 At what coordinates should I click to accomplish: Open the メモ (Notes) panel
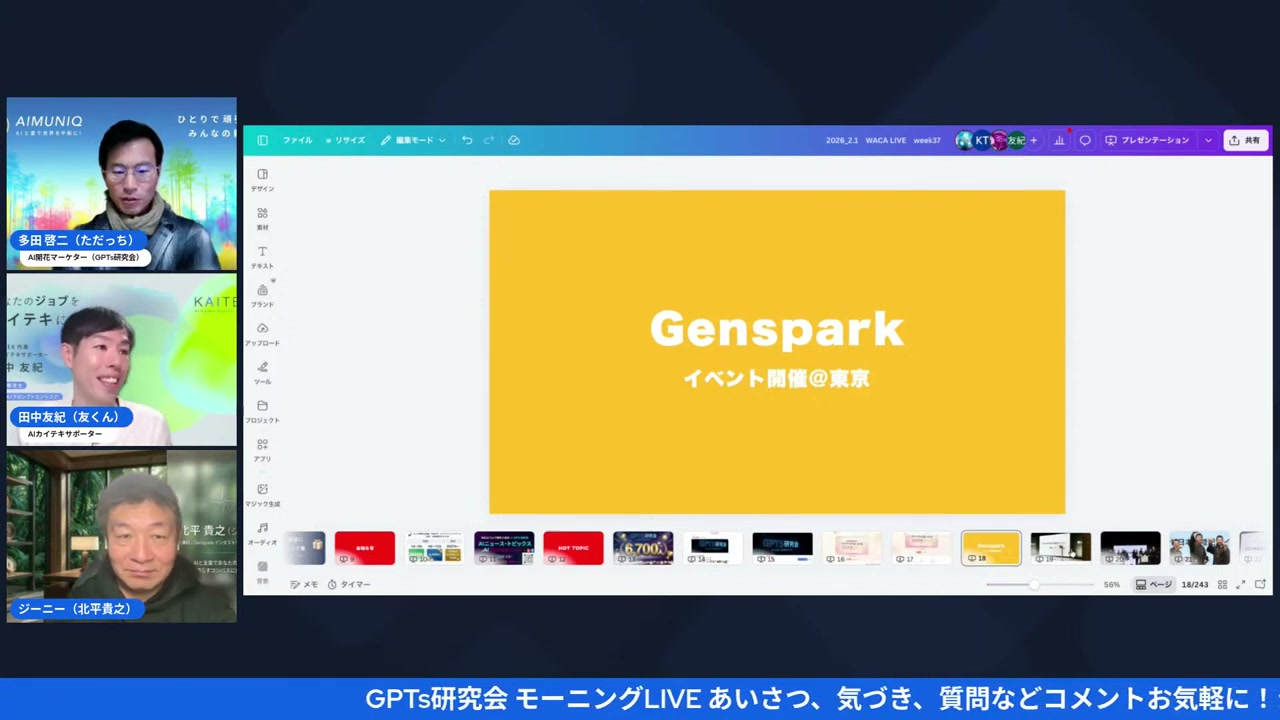tap(305, 584)
